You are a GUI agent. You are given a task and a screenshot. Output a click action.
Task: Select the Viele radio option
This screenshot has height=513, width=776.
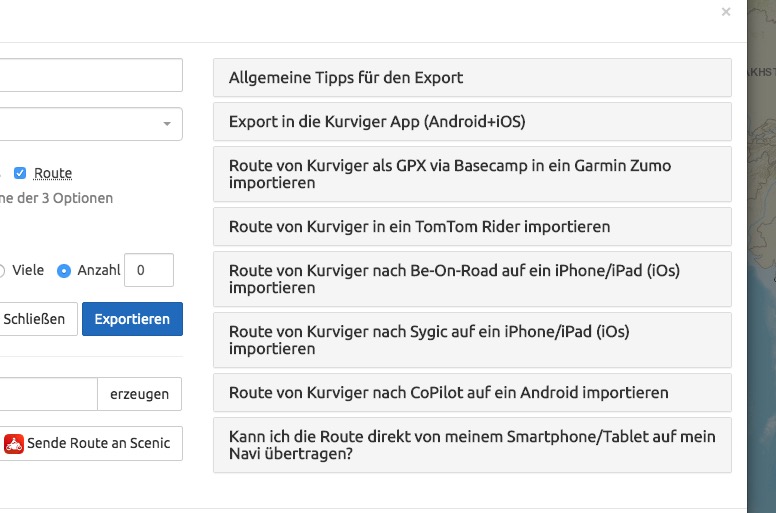pos(2,270)
